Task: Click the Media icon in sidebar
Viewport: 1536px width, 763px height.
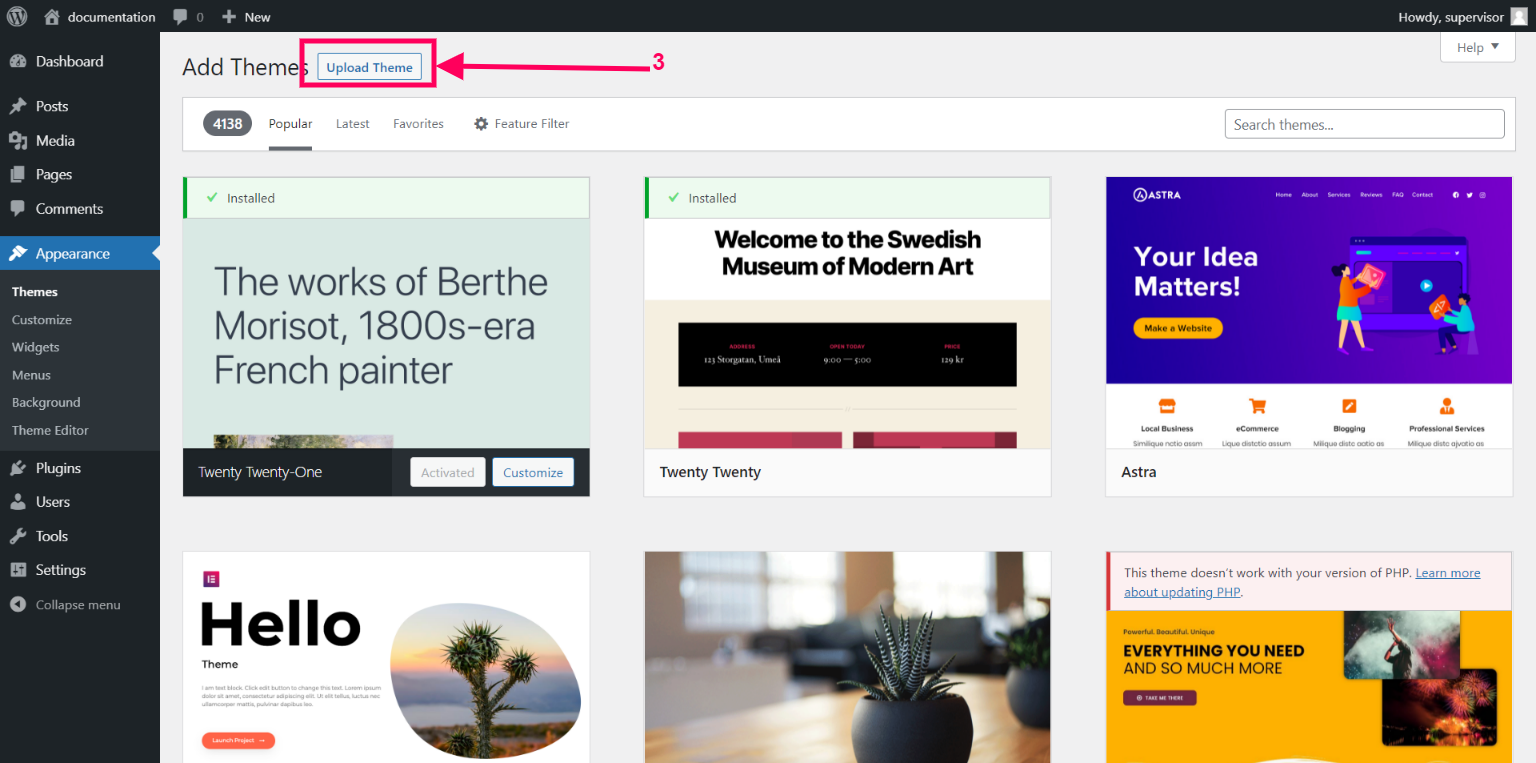Action: [x=18, y=141]
